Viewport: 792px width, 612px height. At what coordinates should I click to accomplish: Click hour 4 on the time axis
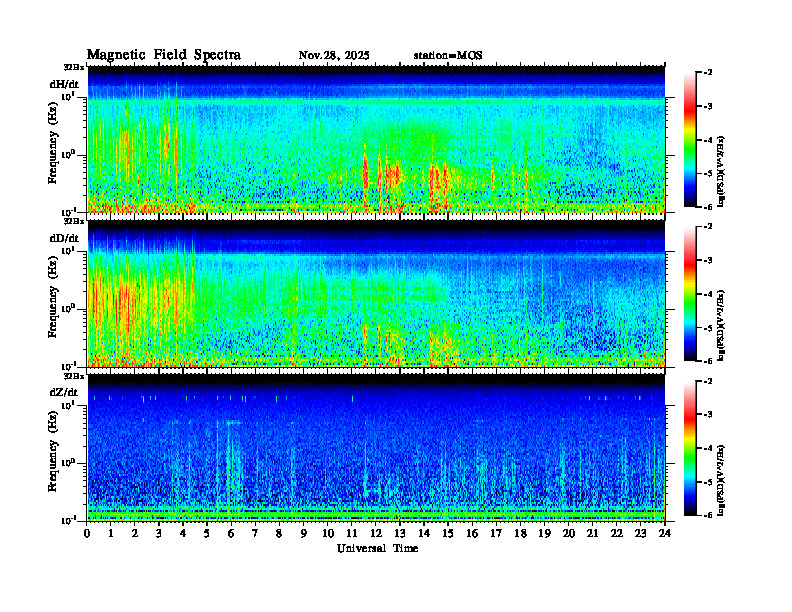[183, 533]
